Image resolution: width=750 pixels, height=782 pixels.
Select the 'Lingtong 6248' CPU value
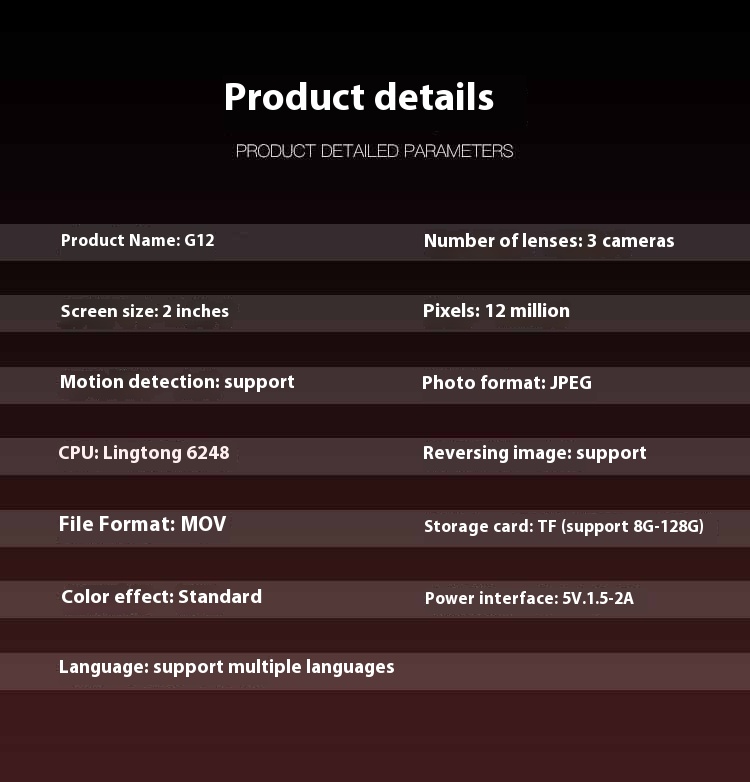[x=166, y=453]
